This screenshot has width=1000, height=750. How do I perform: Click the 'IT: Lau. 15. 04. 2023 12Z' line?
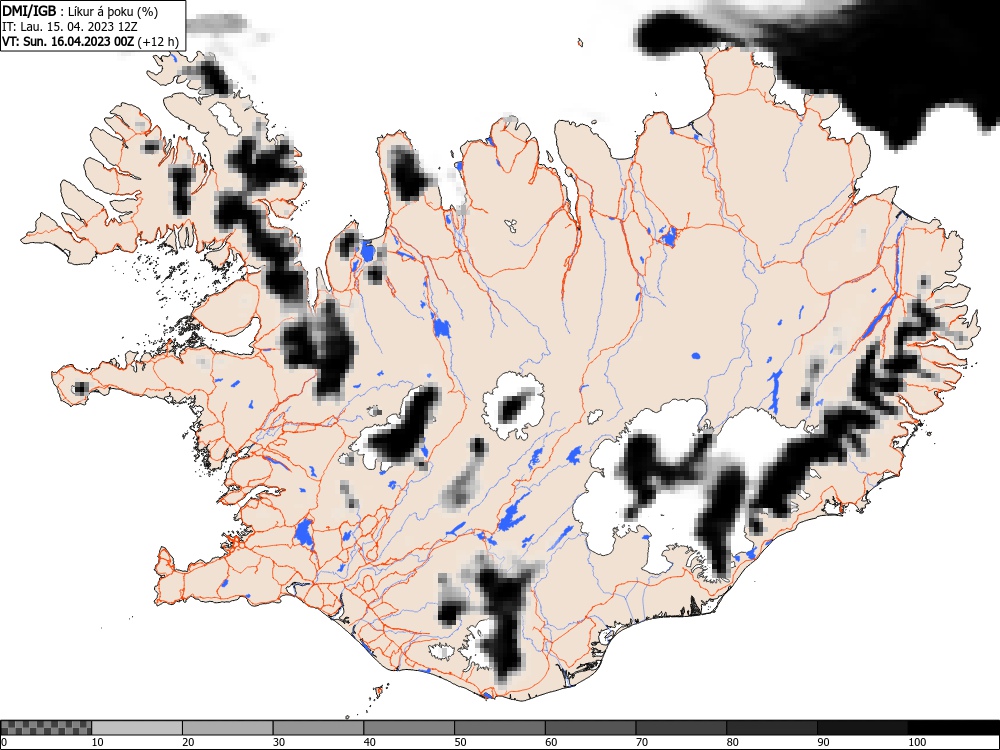70,27
